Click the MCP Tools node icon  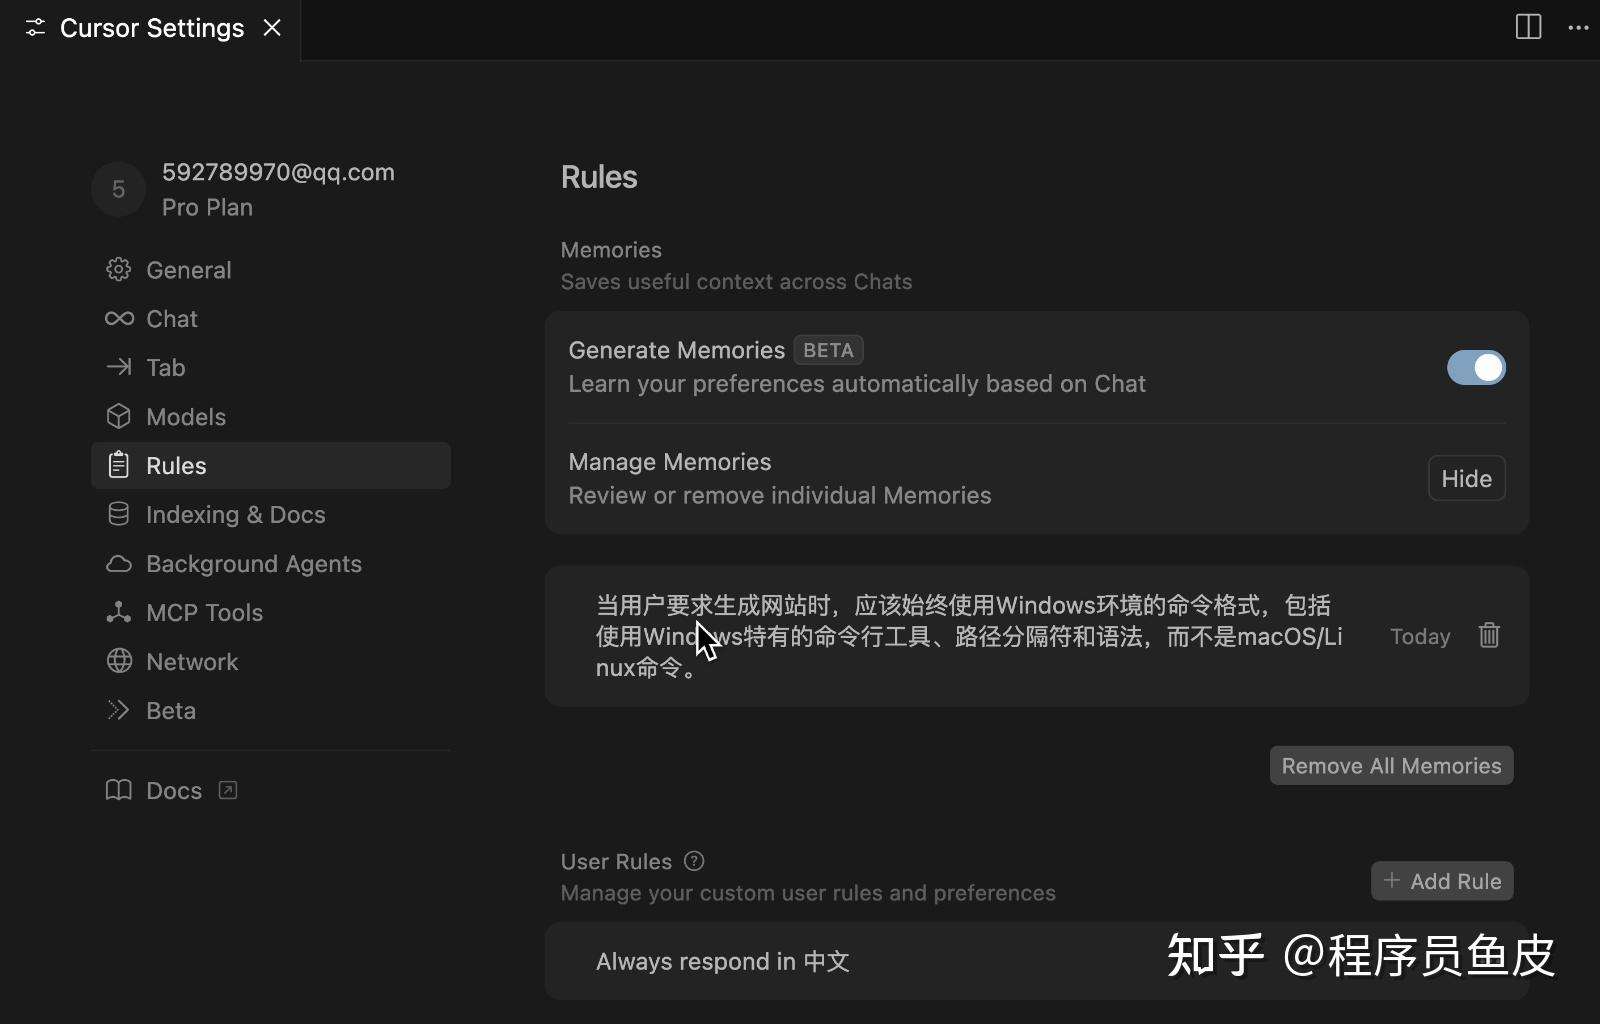[119, 612]
